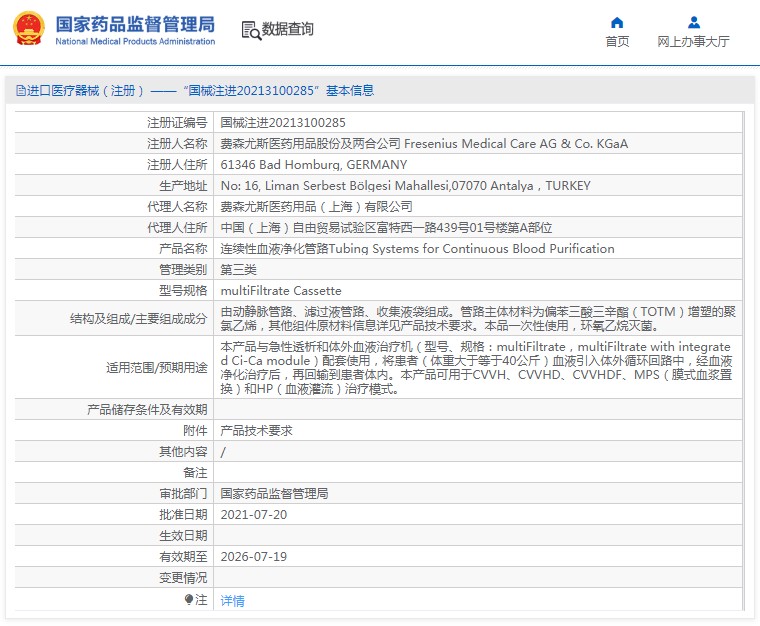760x626 pixels.
Task: Click the 附件 label
Action: click(x=195, y=431)
